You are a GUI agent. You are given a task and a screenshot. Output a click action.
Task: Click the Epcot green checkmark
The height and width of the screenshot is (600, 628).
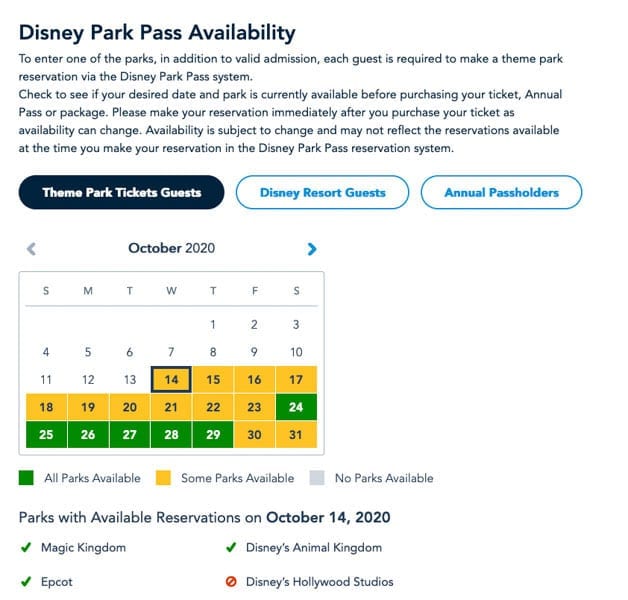coord(25,582)
